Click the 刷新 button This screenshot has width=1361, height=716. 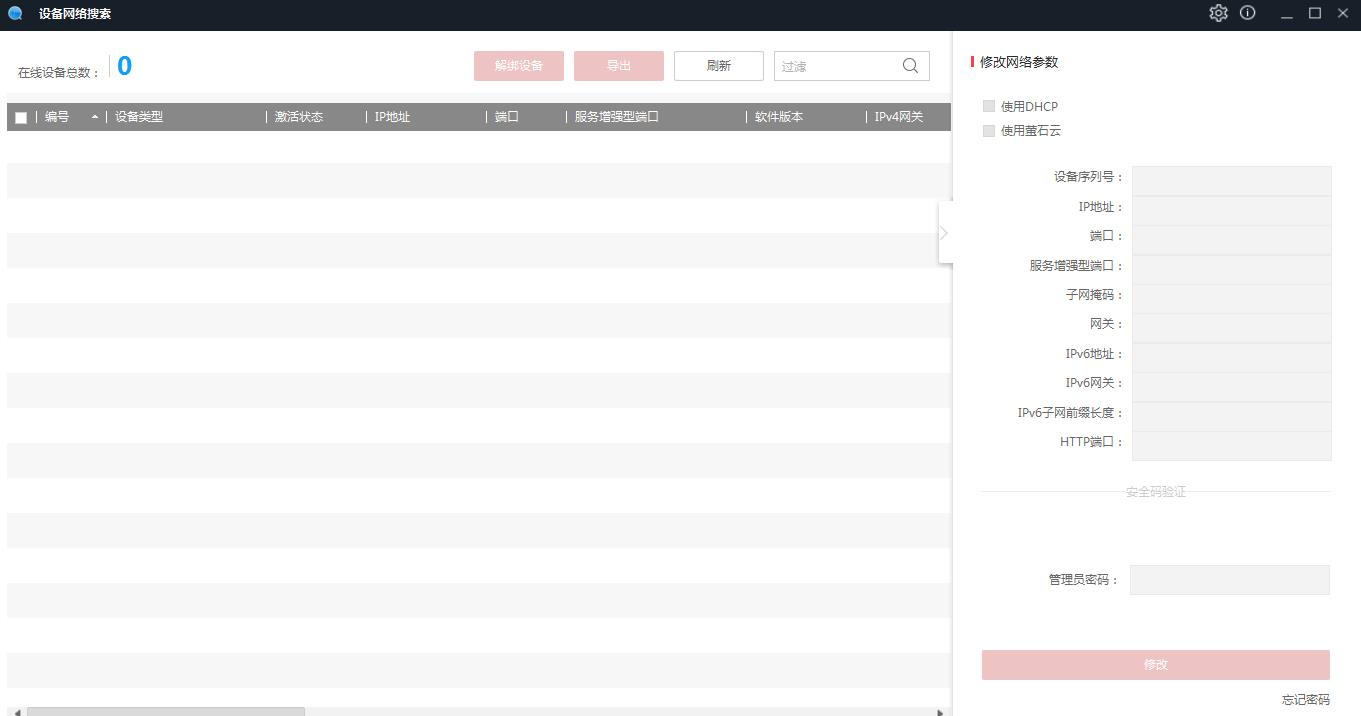pos(719,66)
